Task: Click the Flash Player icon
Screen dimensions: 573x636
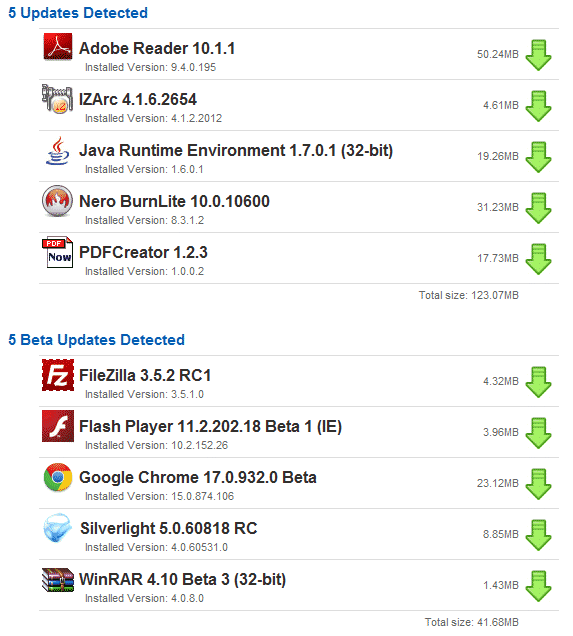Action: pos(58,426)
